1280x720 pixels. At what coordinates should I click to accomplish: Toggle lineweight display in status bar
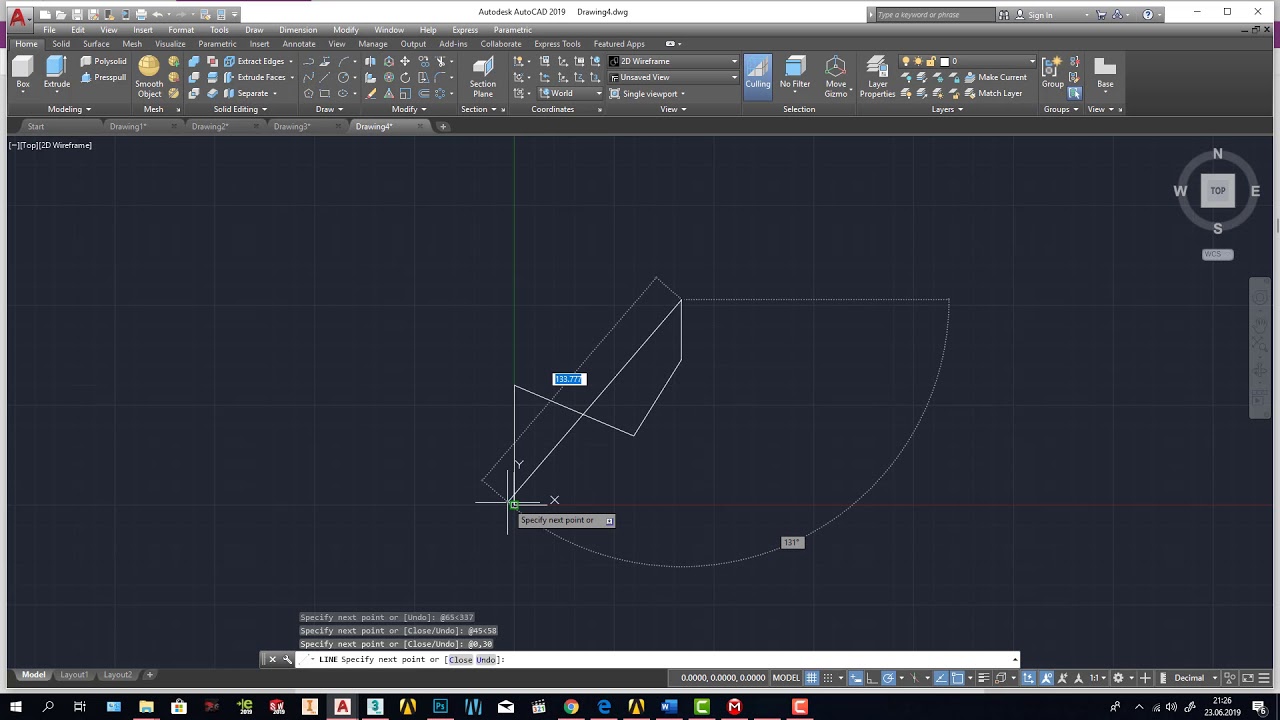pyautogui.click(x=985, y=678)
